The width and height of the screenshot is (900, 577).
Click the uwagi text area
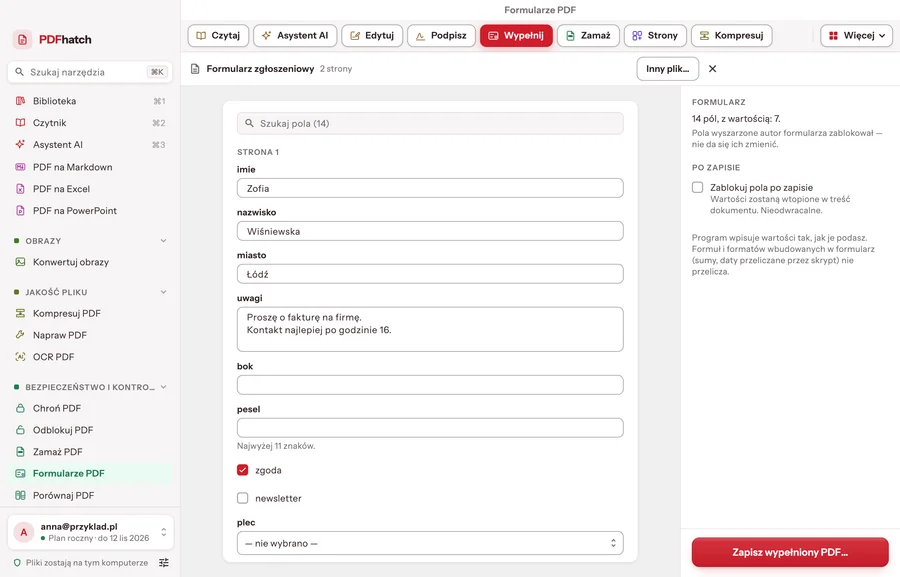point(430,330)
